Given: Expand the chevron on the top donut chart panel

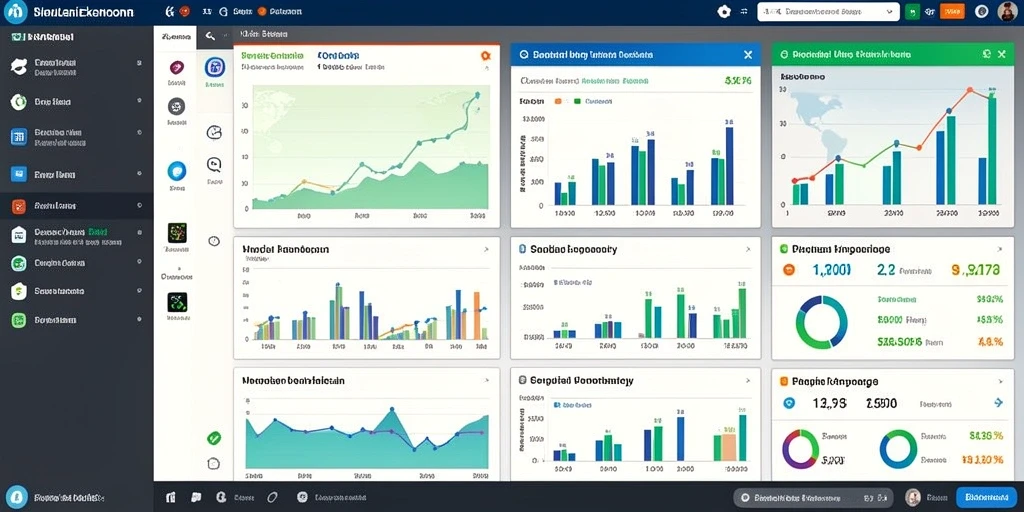Looking at the screenshot, I should coord(1000,249).
